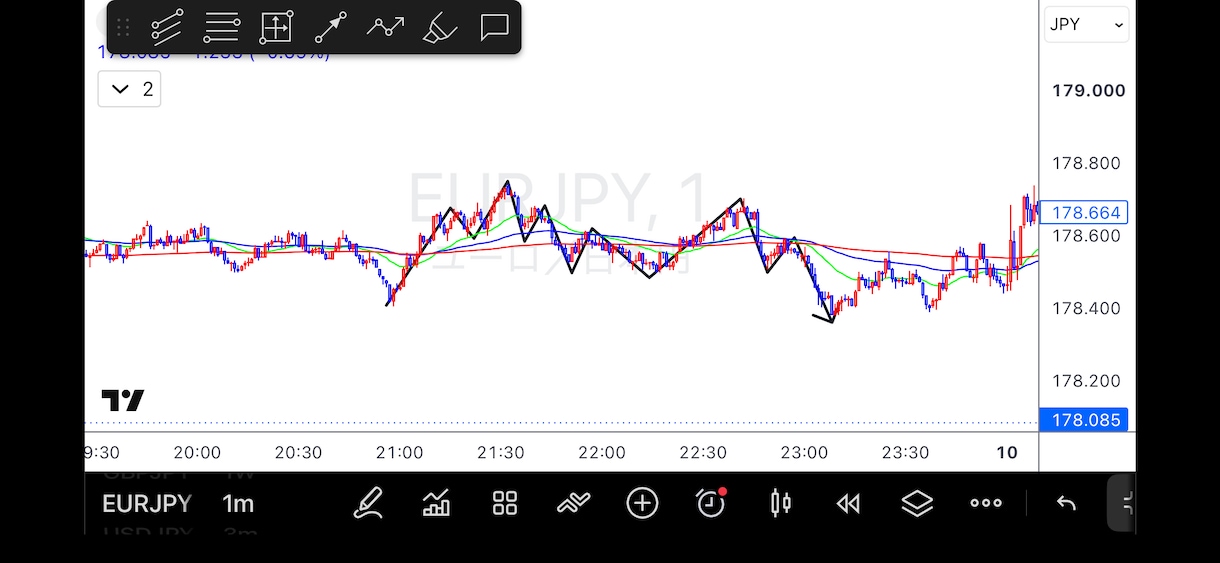Create an alert with clock icon
This screenshot has height=563, width=1220.
point(710,503)
